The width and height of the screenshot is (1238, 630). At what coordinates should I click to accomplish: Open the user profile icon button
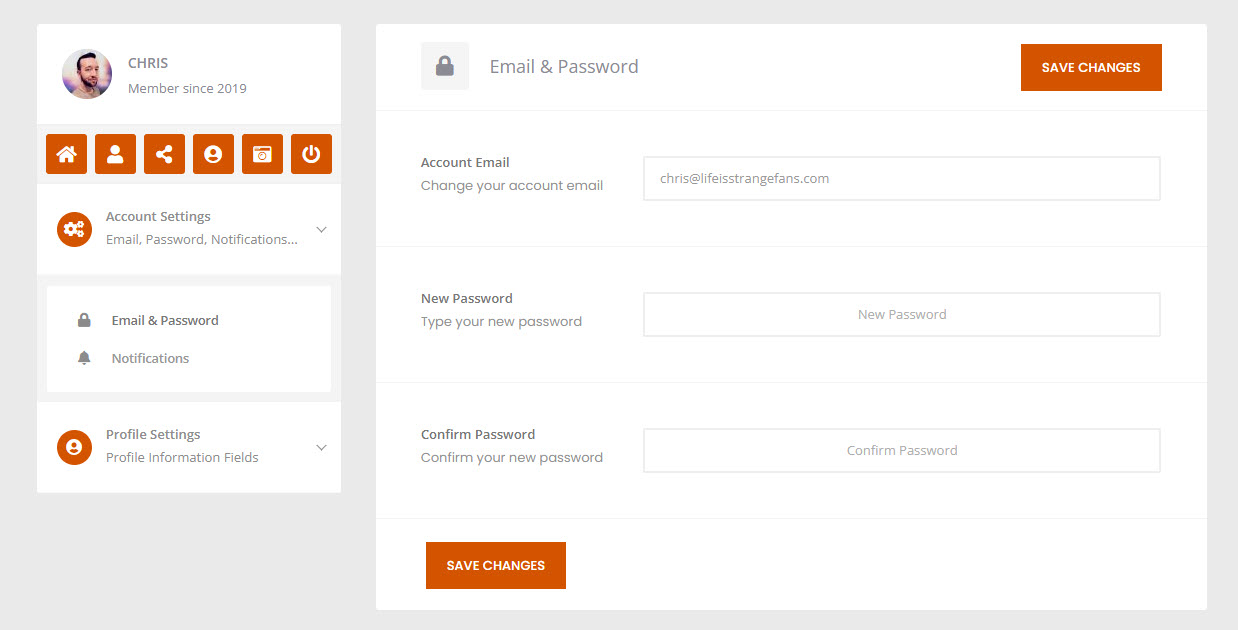(115, 154)
